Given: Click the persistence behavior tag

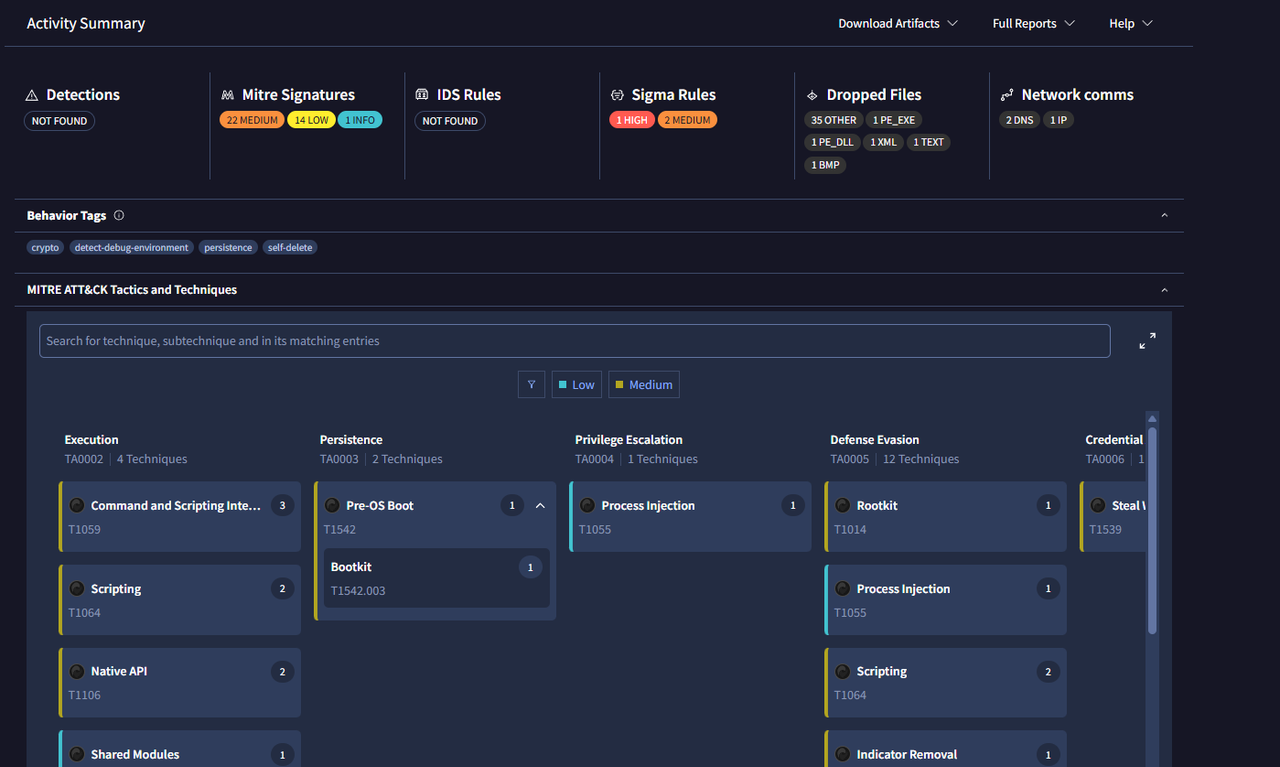Looking at the screenshot, I should 228,247.
